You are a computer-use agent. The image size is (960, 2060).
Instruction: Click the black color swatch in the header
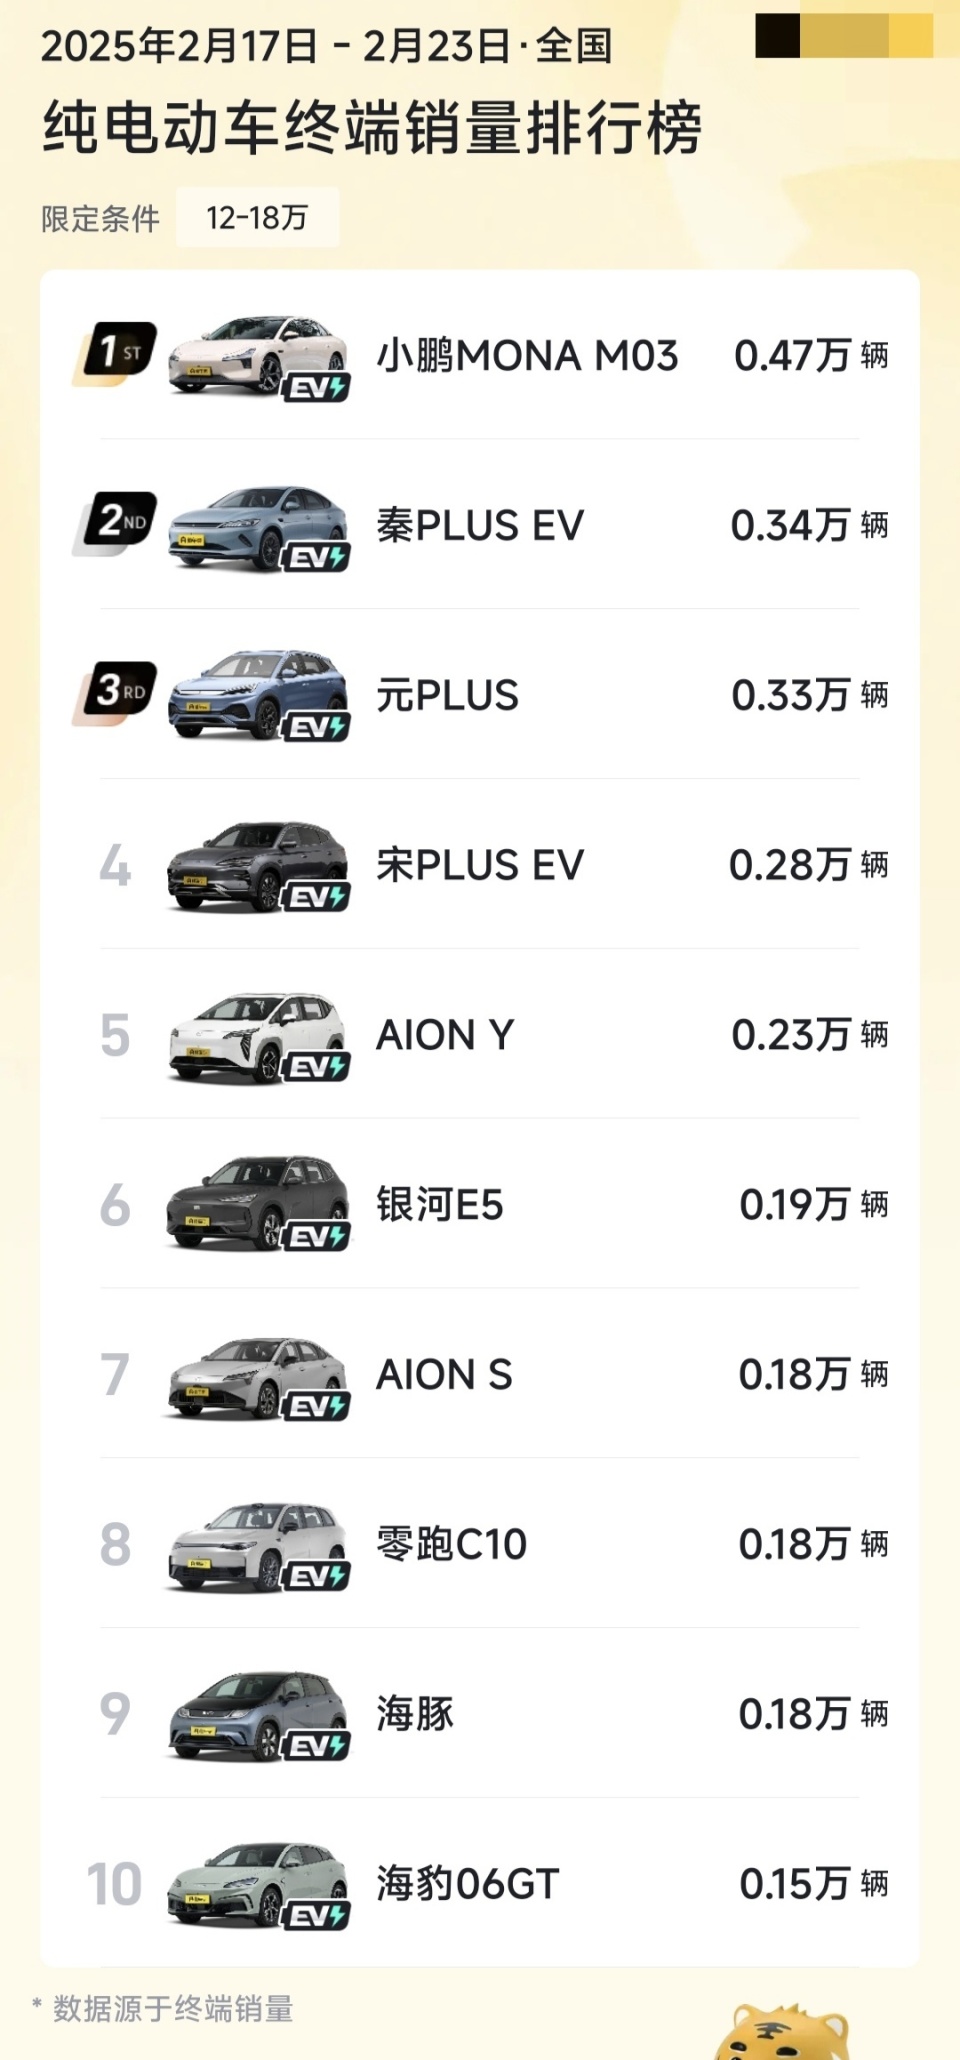[777, 36]
